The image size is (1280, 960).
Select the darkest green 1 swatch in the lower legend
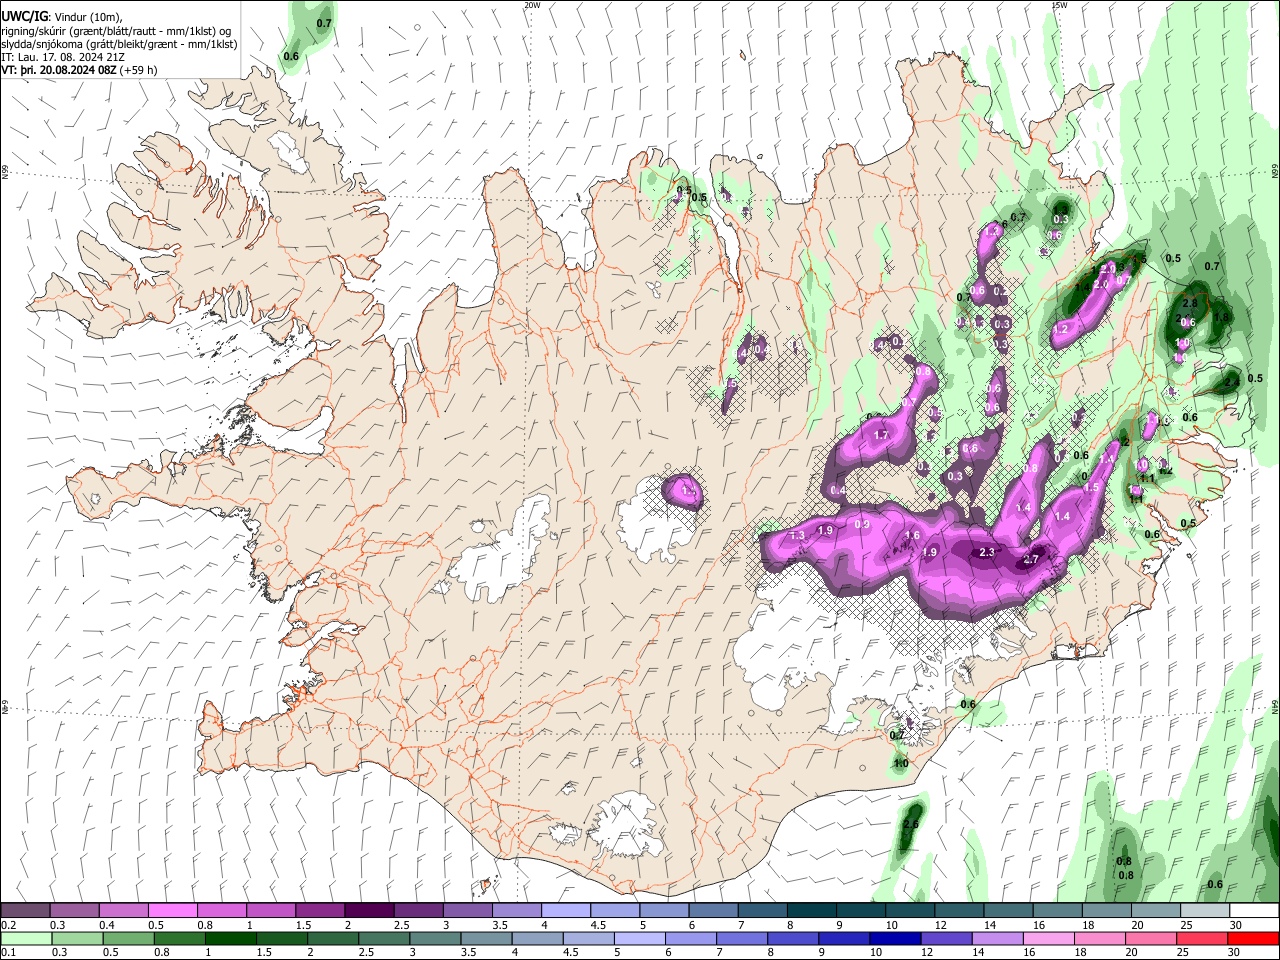[x=230, y=939]
